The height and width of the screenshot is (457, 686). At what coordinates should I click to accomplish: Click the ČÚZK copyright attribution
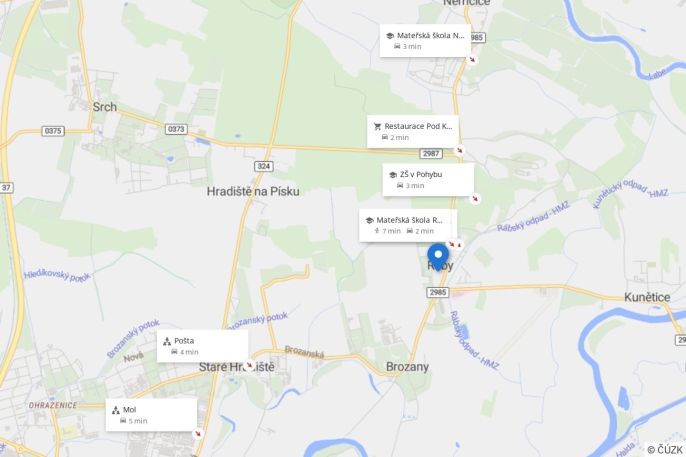(x=665, y=450)
